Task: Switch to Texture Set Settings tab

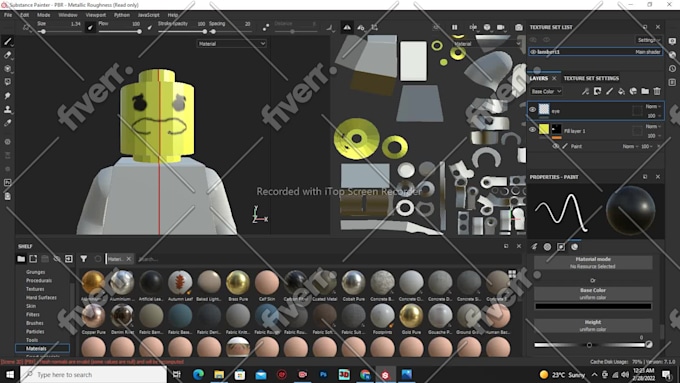Action: point(591,79)
